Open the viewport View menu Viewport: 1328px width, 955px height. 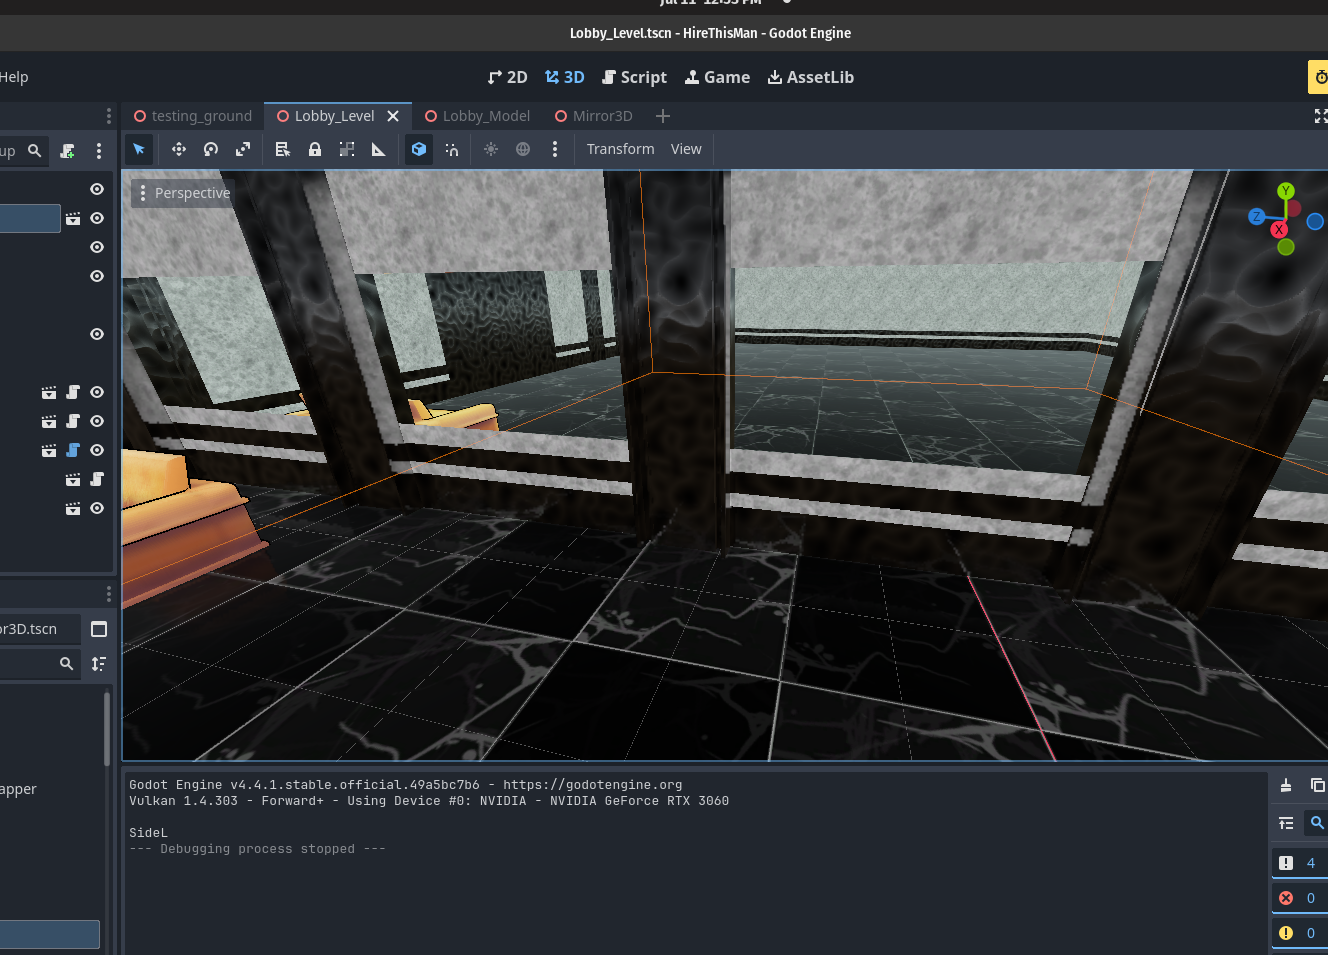686,149
